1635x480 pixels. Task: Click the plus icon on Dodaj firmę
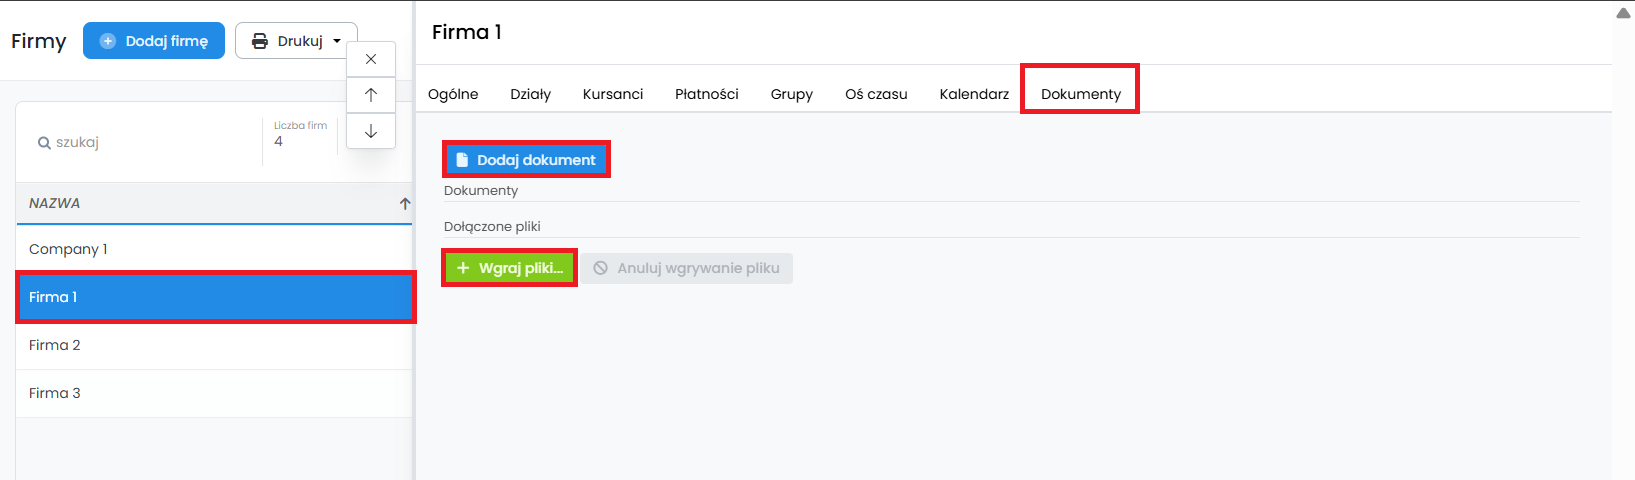(108, 41)
